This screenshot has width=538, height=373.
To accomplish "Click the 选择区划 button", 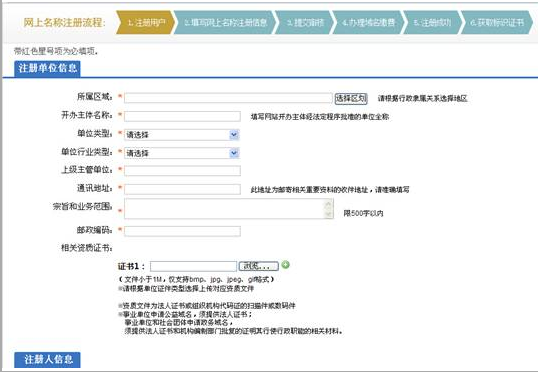I will tap(351, 98).
